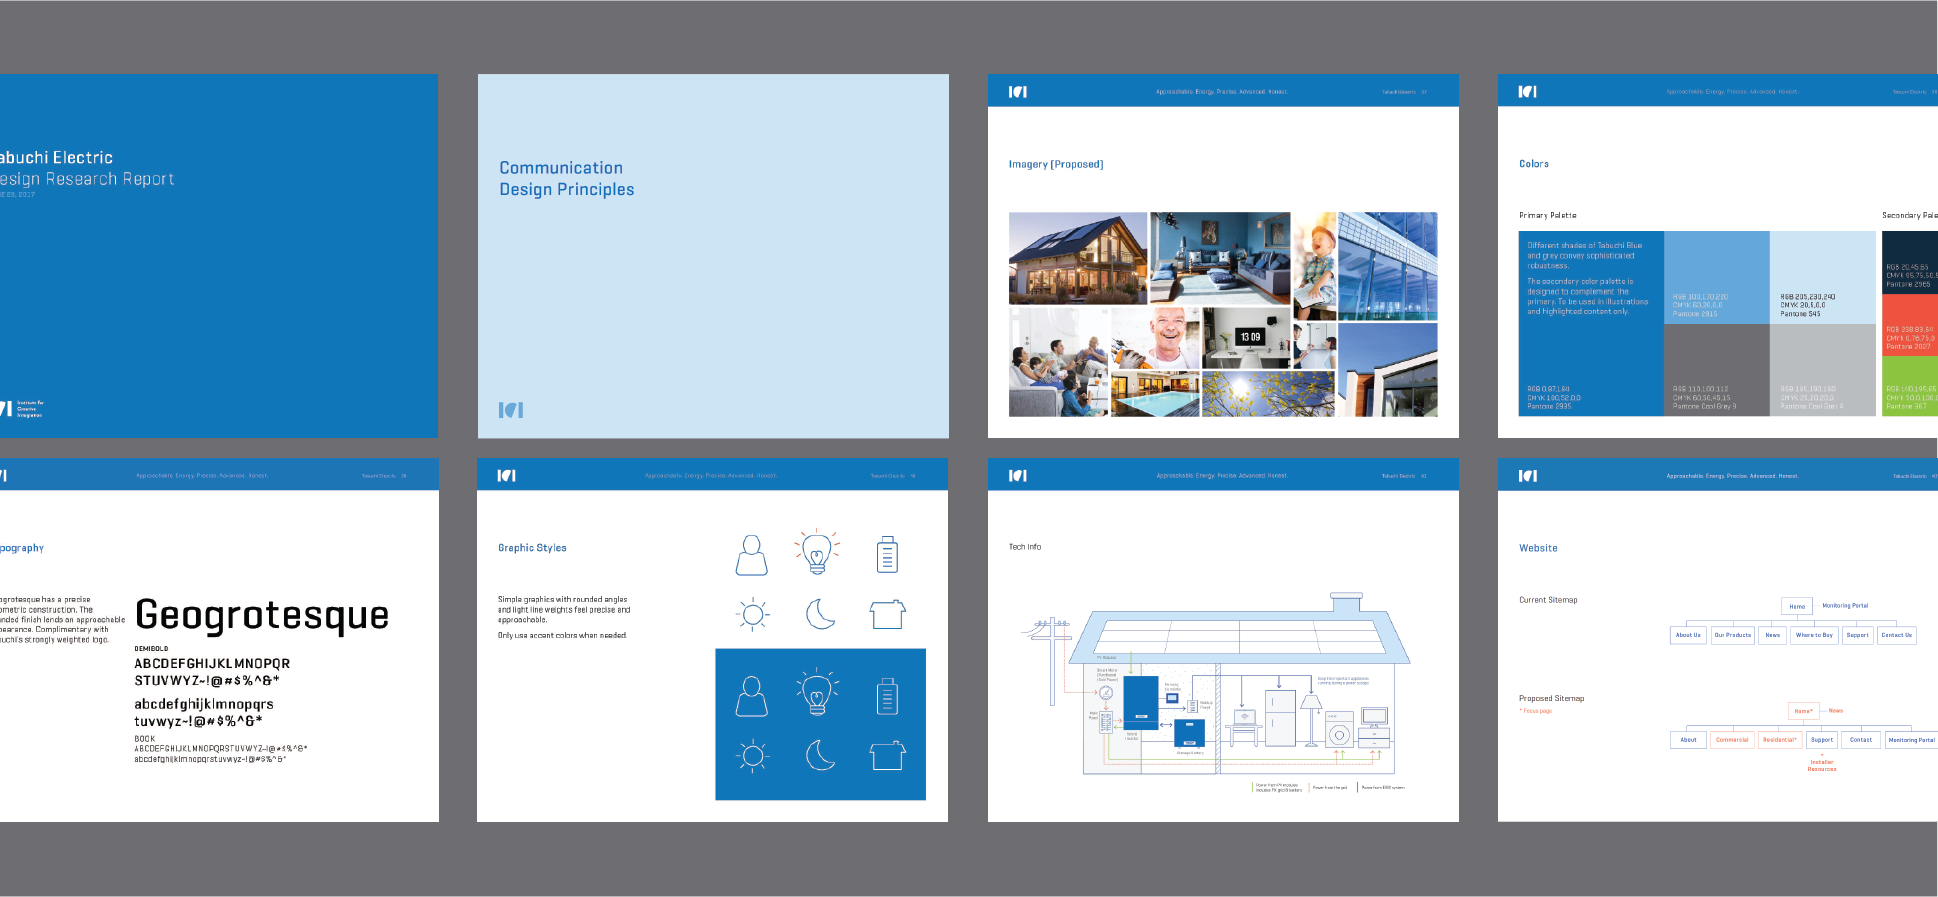
Task: Click the Home* box in Proposed Sitemap
Action: click(x=1803, y=711)
